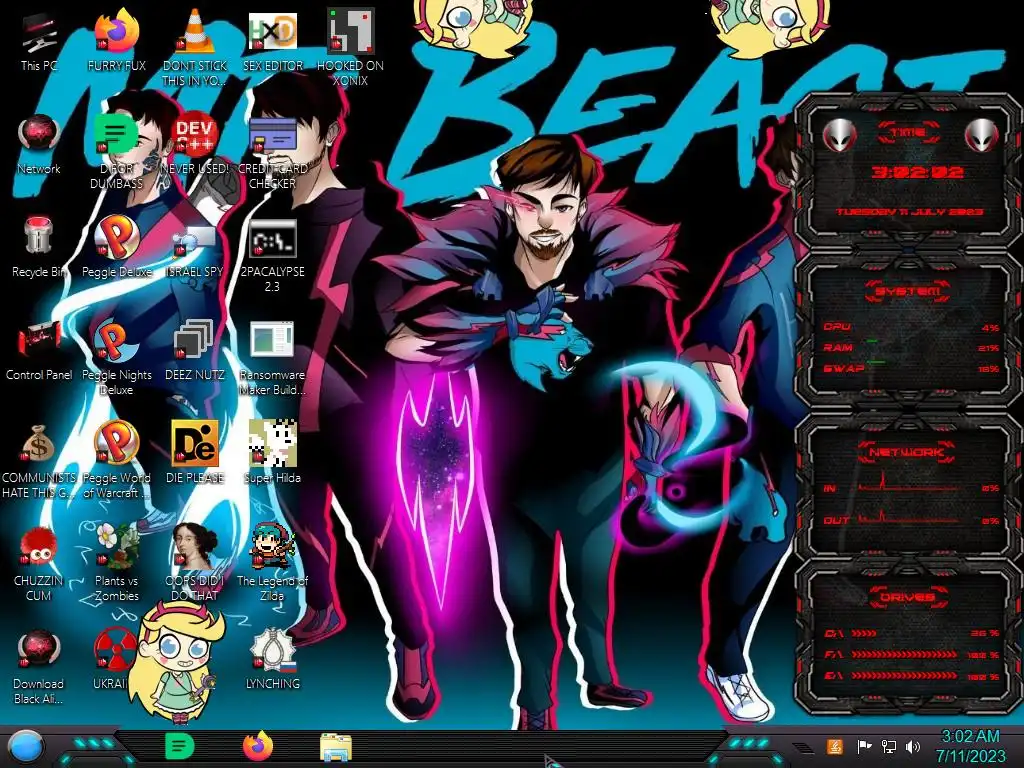1024x768 pixels.
Task: Click the DRIVES widget header
Action: click(x=906, y=597)
